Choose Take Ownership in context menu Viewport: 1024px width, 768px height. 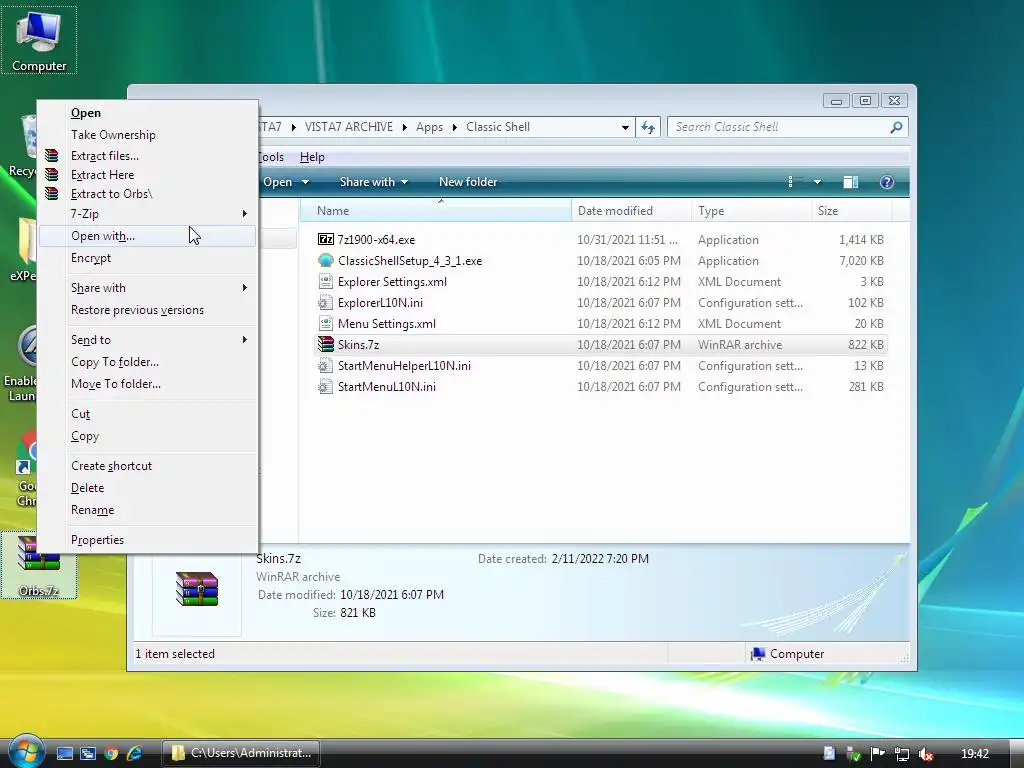point(147,135)
